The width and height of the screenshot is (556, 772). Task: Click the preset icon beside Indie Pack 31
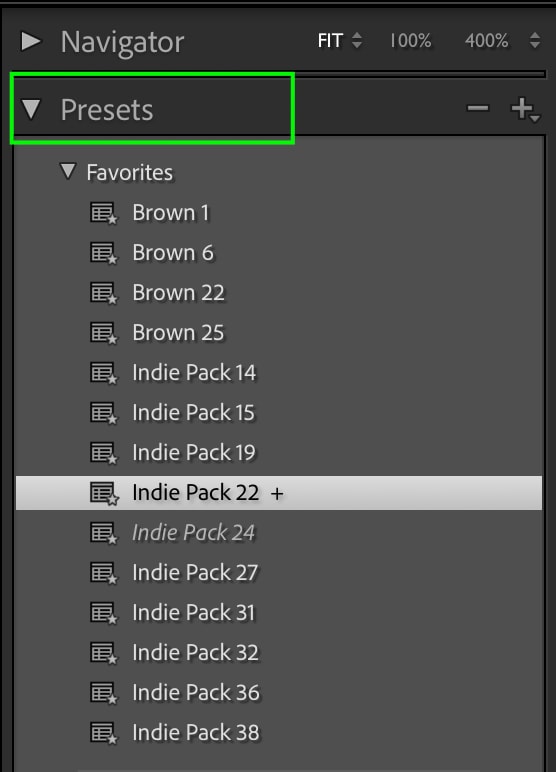(x=103, y=613)
